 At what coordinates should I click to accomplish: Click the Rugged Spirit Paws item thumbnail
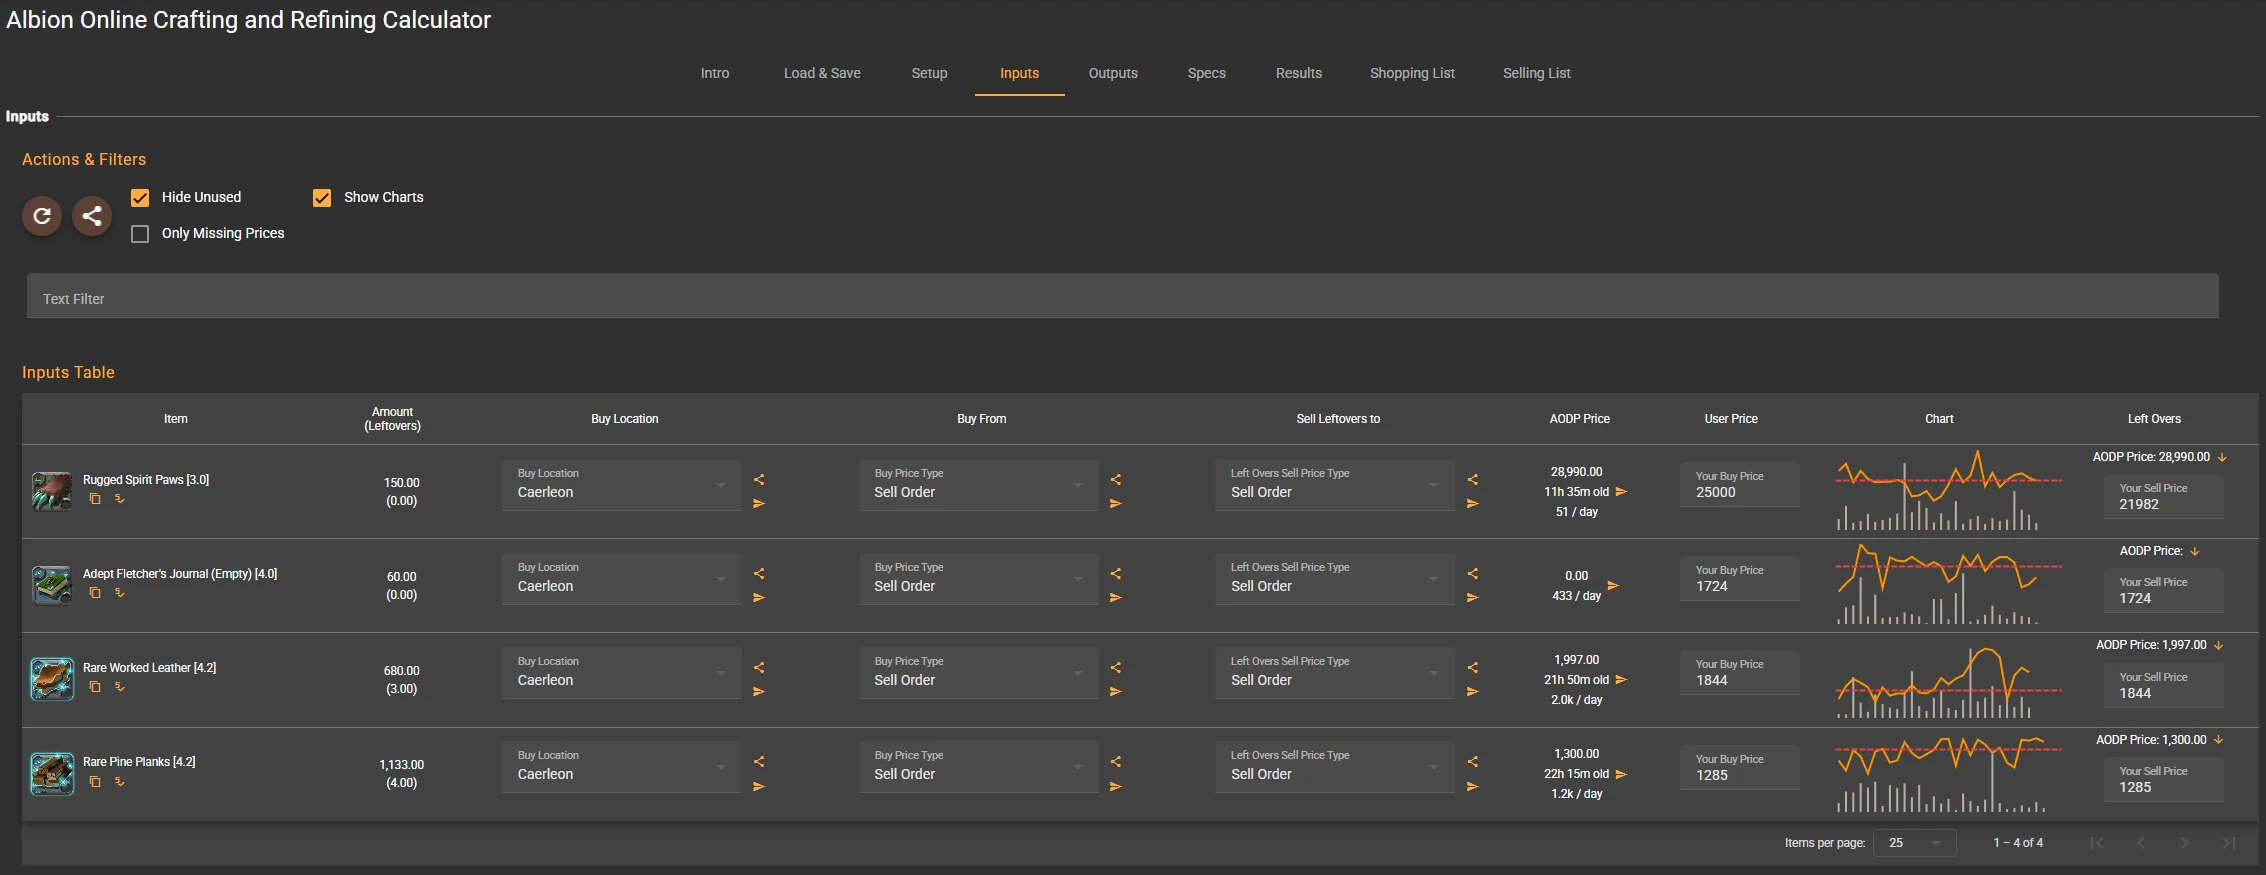pyautogui.click(x=52, y=491)
